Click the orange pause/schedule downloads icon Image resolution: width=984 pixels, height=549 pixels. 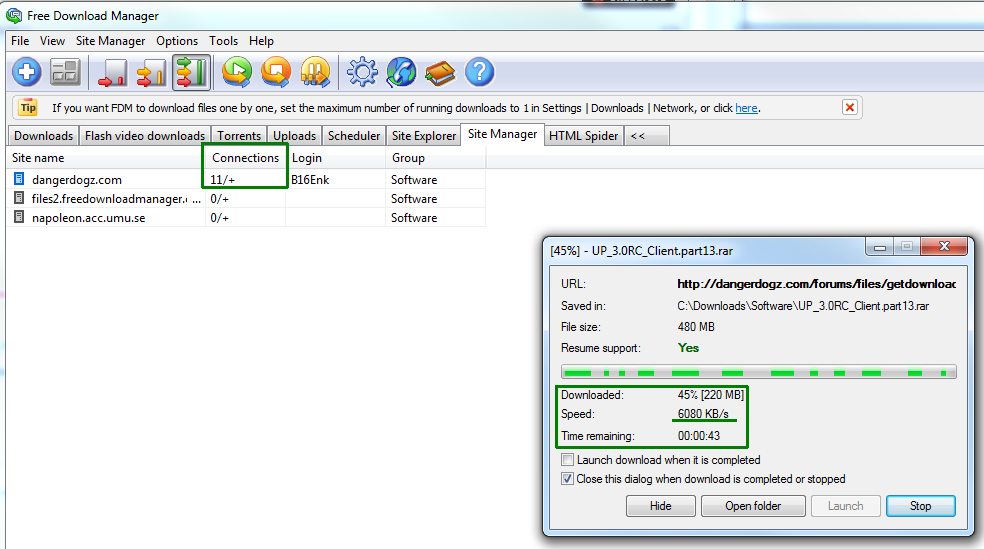315,72
